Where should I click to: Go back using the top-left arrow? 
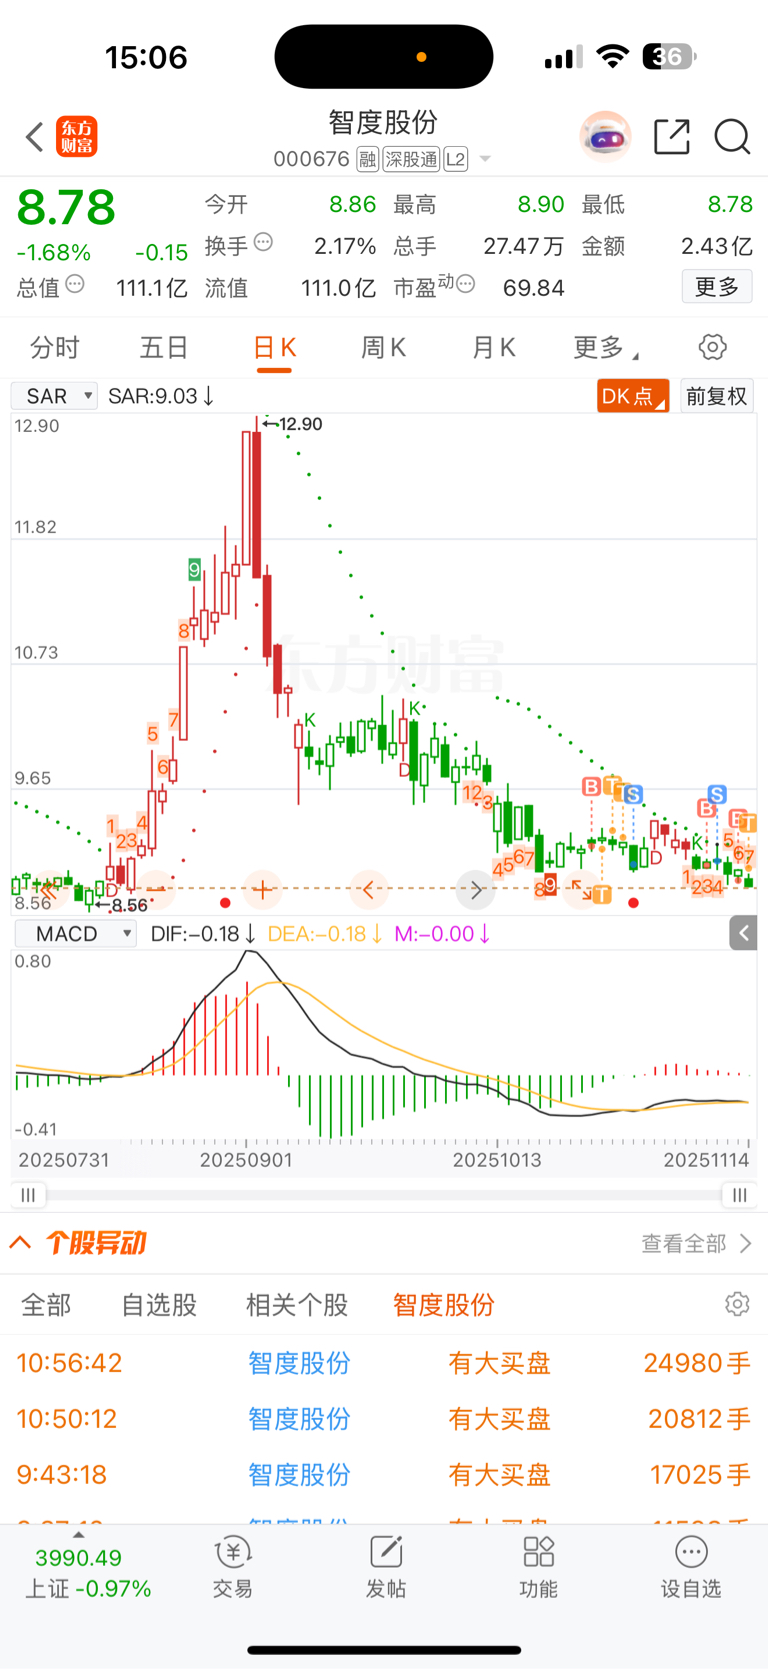pyautogui.click(x=35, y=137)
